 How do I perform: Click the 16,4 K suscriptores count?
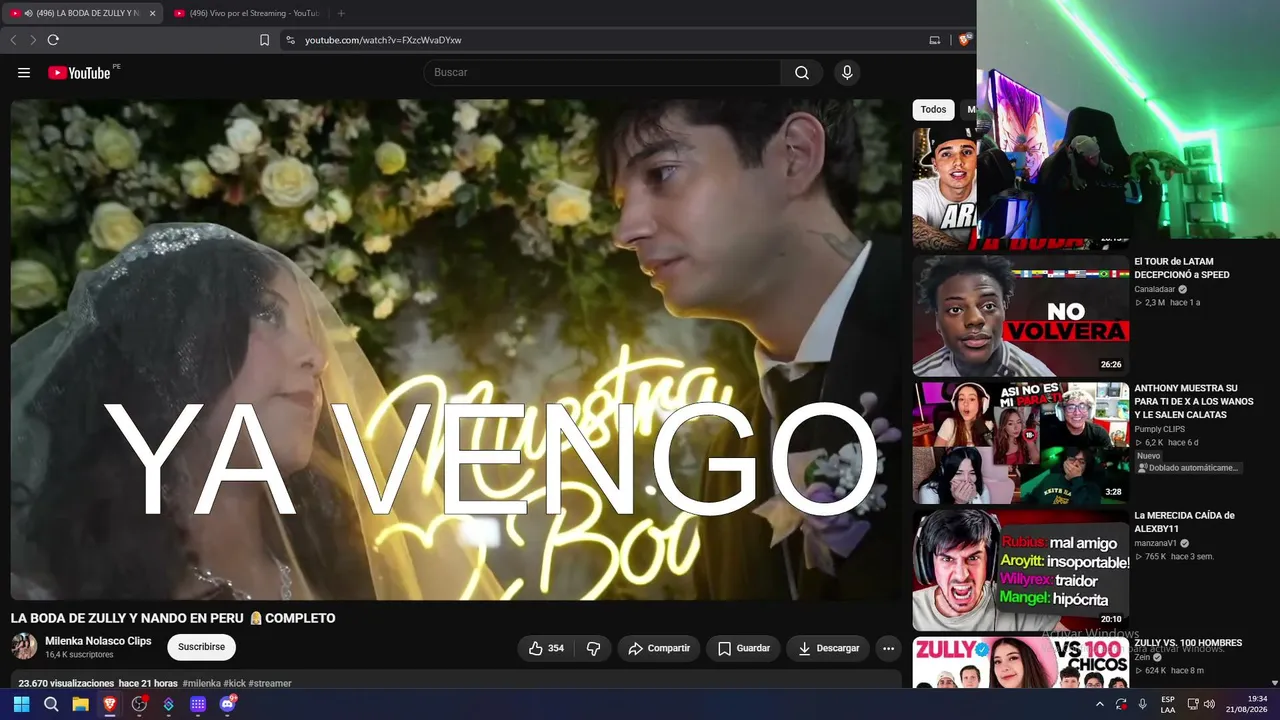pyautogui.click(x=79, y=655)
